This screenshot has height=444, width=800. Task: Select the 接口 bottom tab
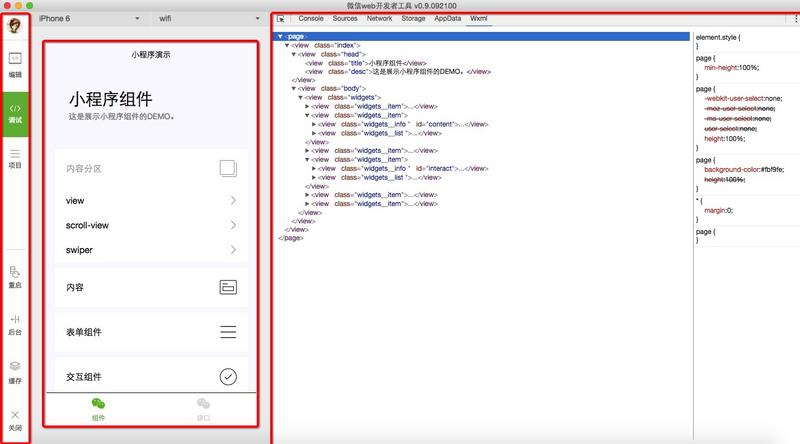point(203,409)
